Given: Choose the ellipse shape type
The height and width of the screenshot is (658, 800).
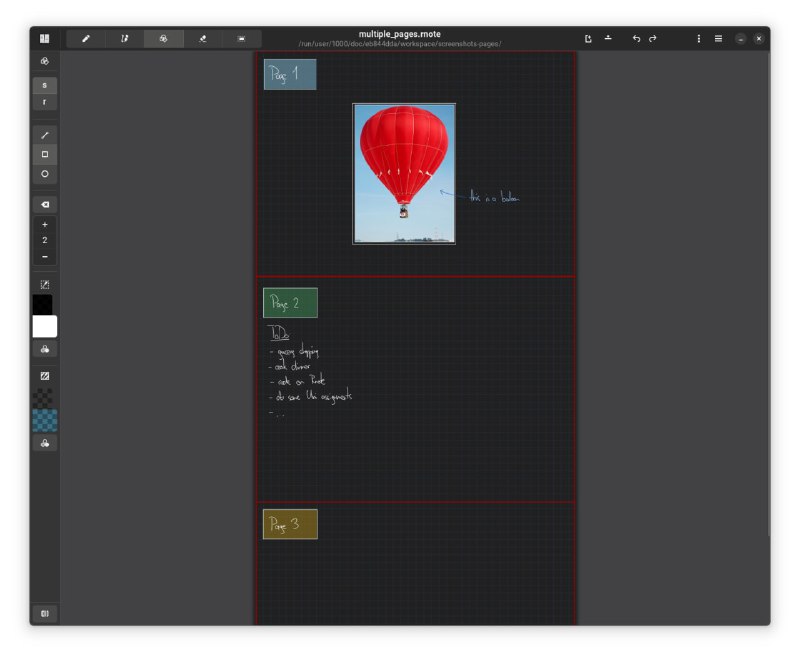Looking at the screenshot, I should pos(45,174).
